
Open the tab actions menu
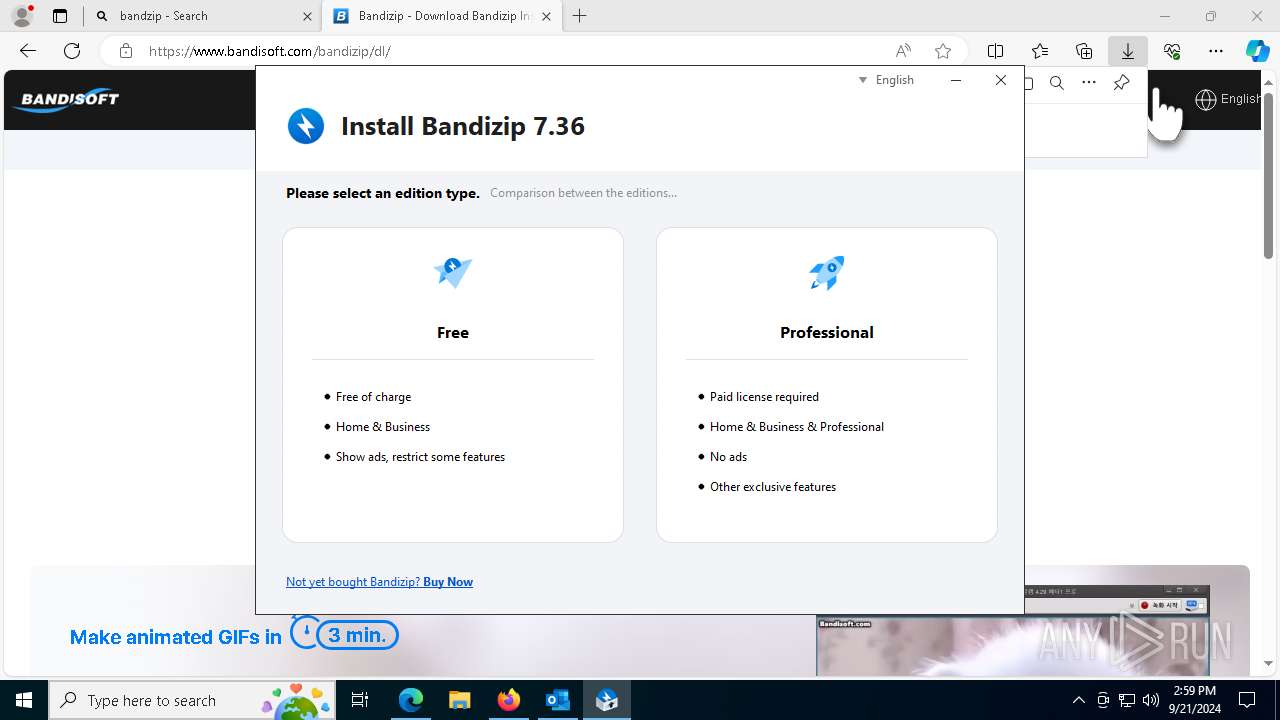pos(60,16)
